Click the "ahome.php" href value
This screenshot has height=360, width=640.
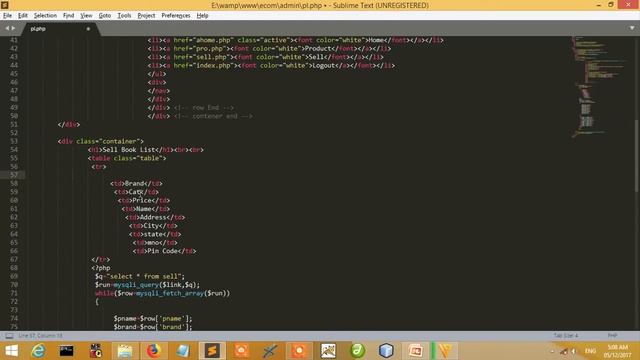[213, 40]
